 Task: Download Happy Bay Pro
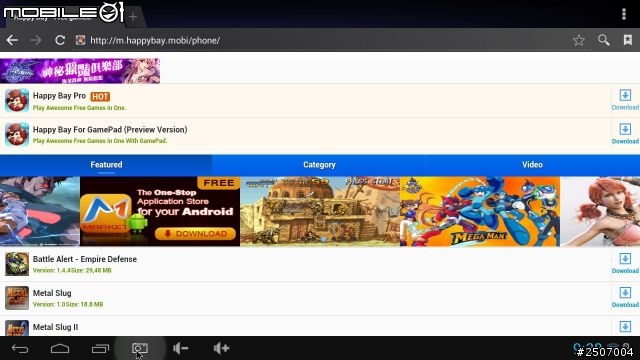click(x=625, y=100)
